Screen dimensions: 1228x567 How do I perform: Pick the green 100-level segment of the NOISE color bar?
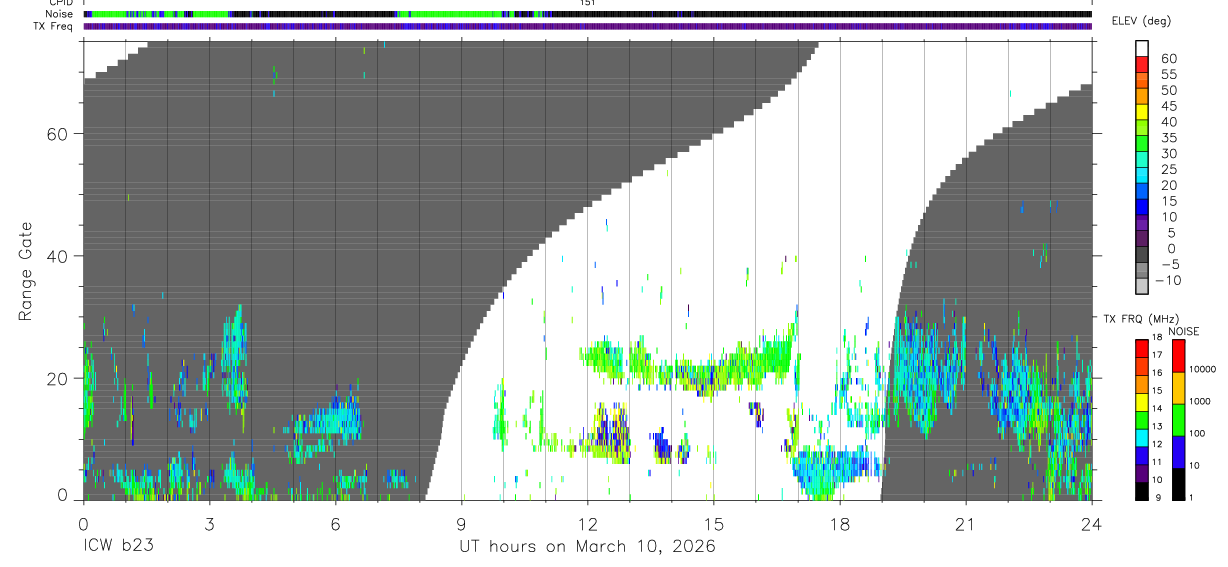click(x=1179, y=418)
